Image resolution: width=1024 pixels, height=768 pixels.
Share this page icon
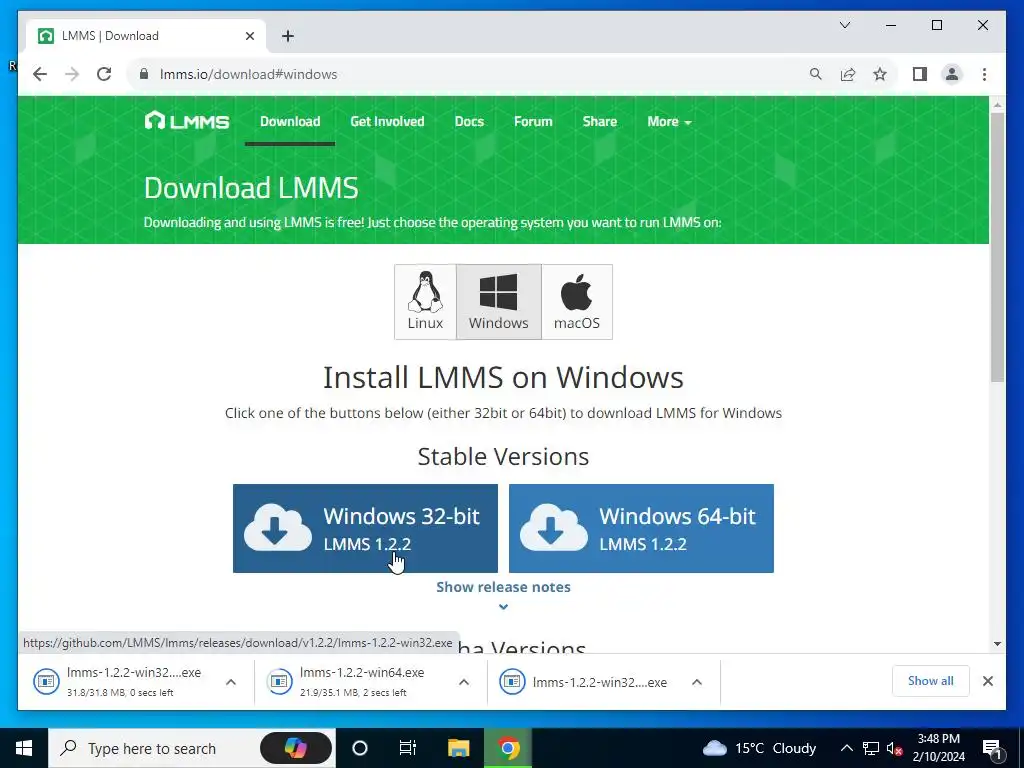coord(848,74)
